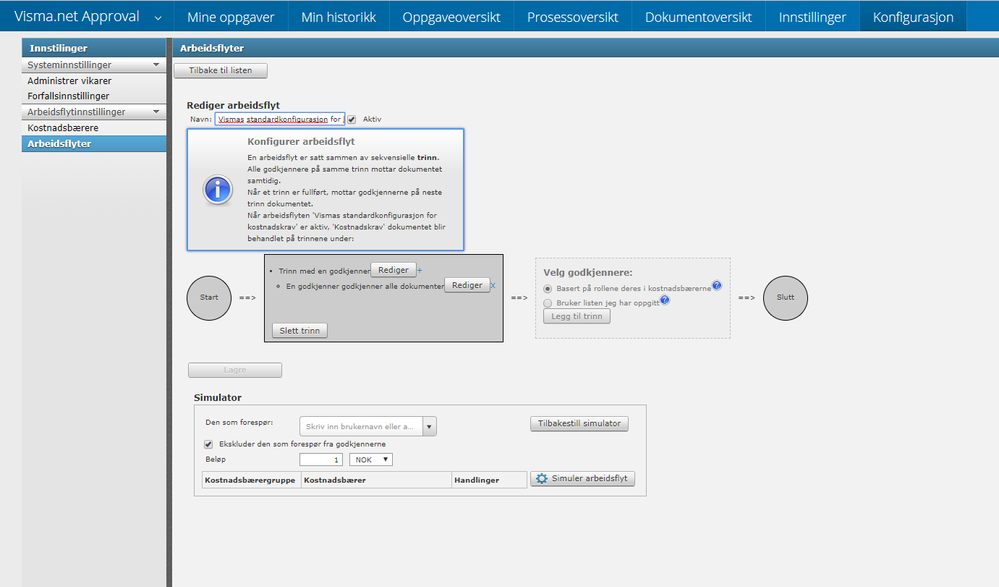Open help icon for Bruker listen option
The image size is (999, 587).
(665, 300)
